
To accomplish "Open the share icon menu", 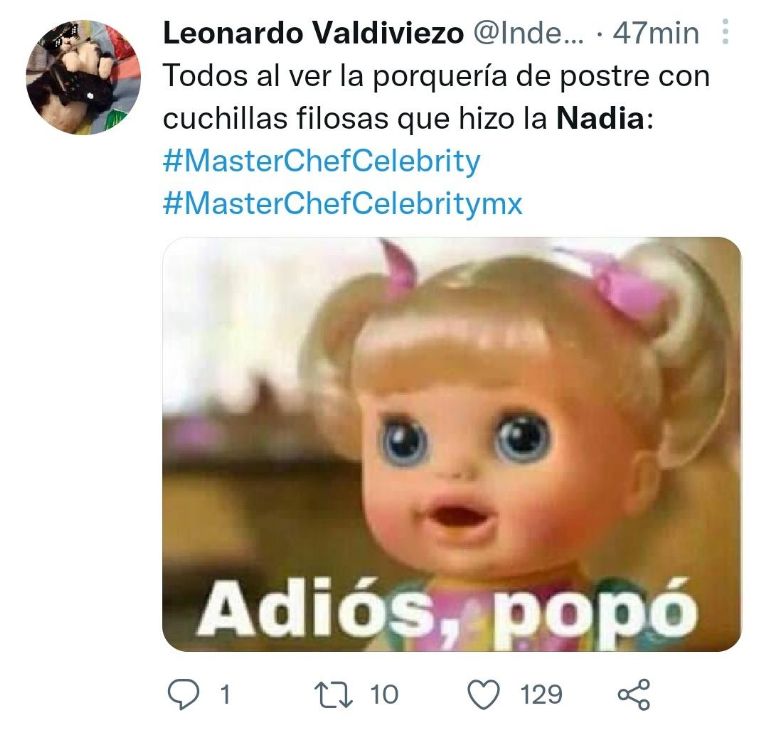I will point(634,695).
